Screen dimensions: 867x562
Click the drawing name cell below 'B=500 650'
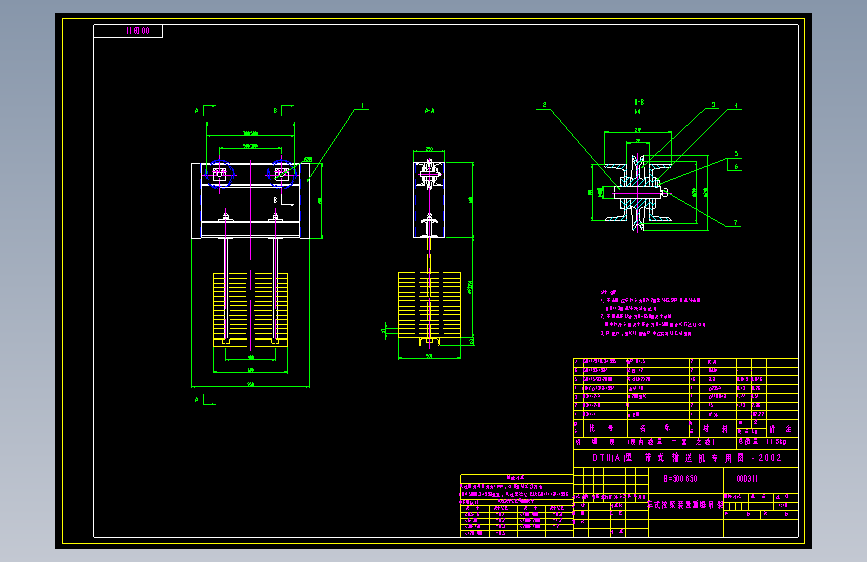point(686,504)
